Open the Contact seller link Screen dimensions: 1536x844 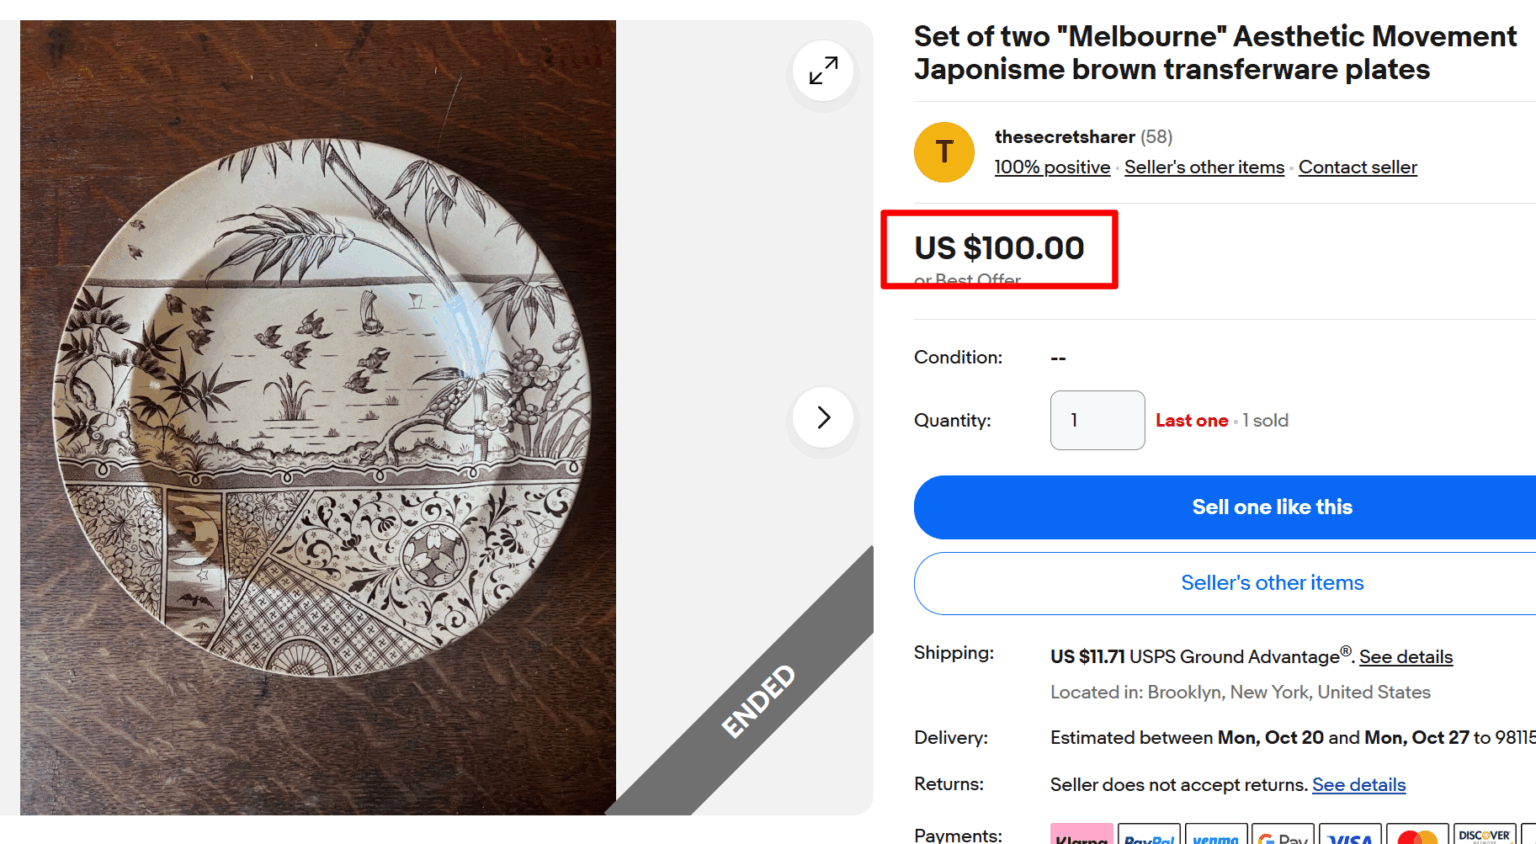point(1357,167)
